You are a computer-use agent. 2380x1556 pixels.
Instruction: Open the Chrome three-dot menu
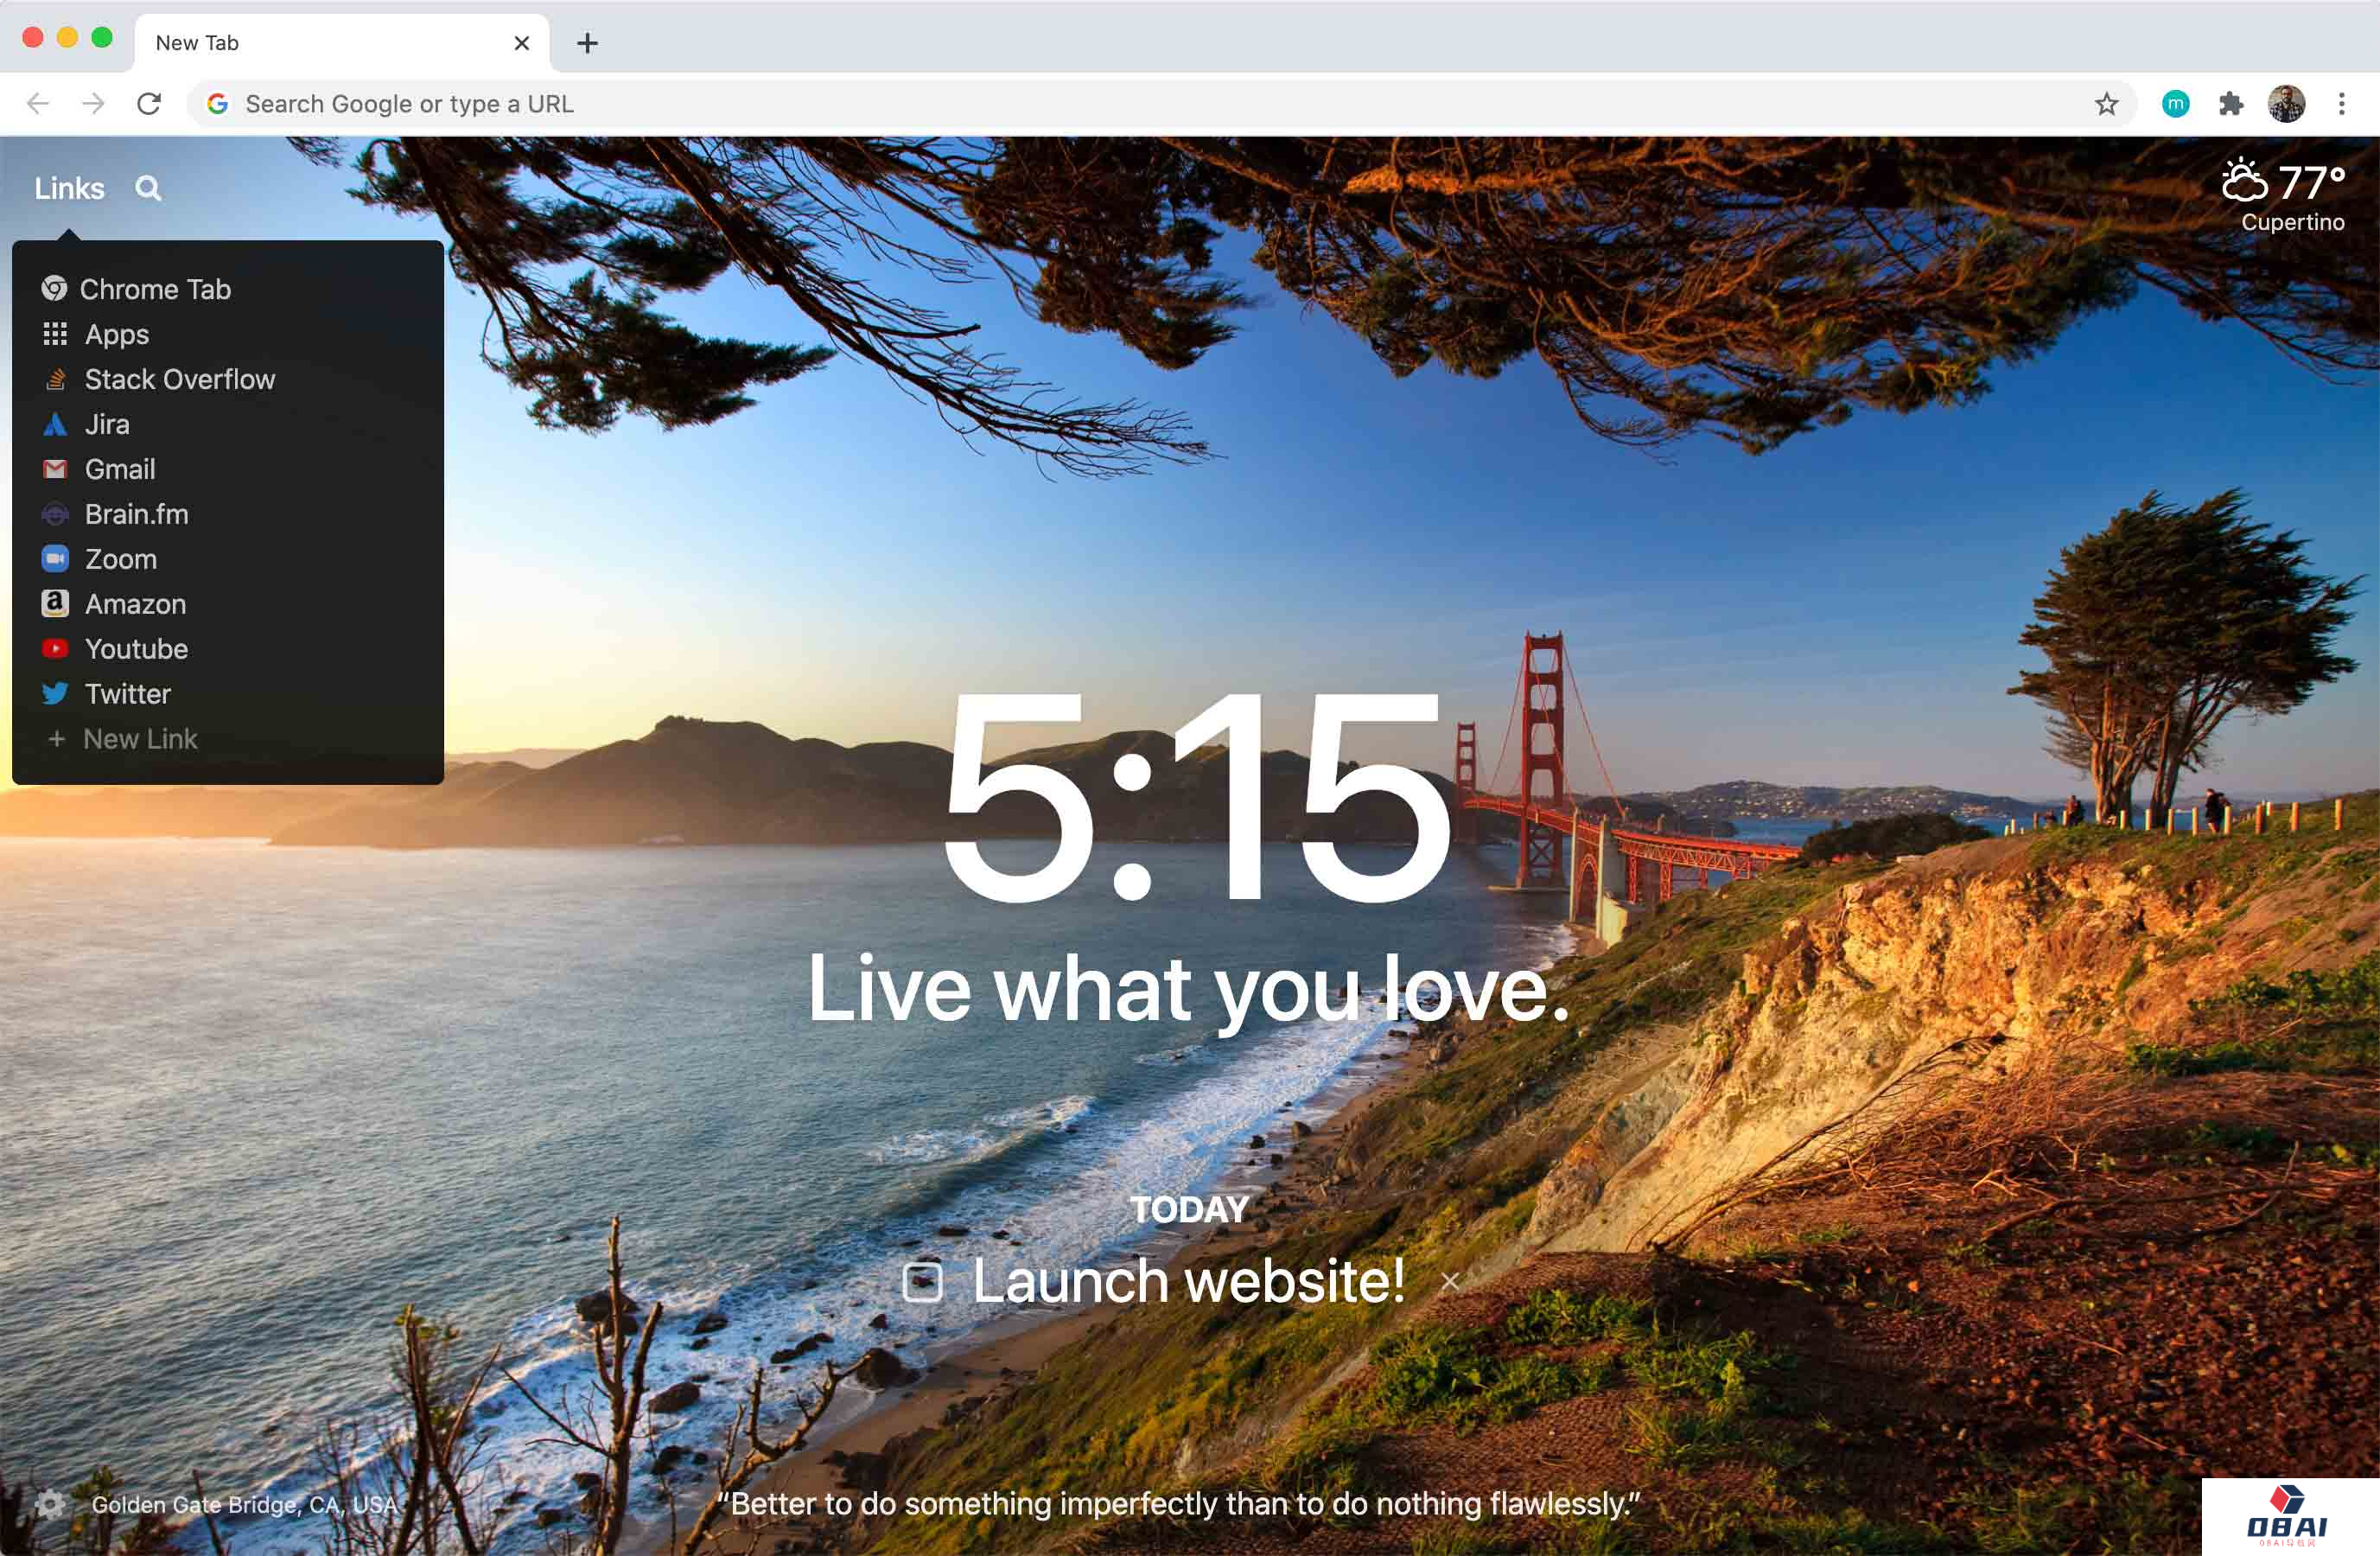click(2341, 104)
